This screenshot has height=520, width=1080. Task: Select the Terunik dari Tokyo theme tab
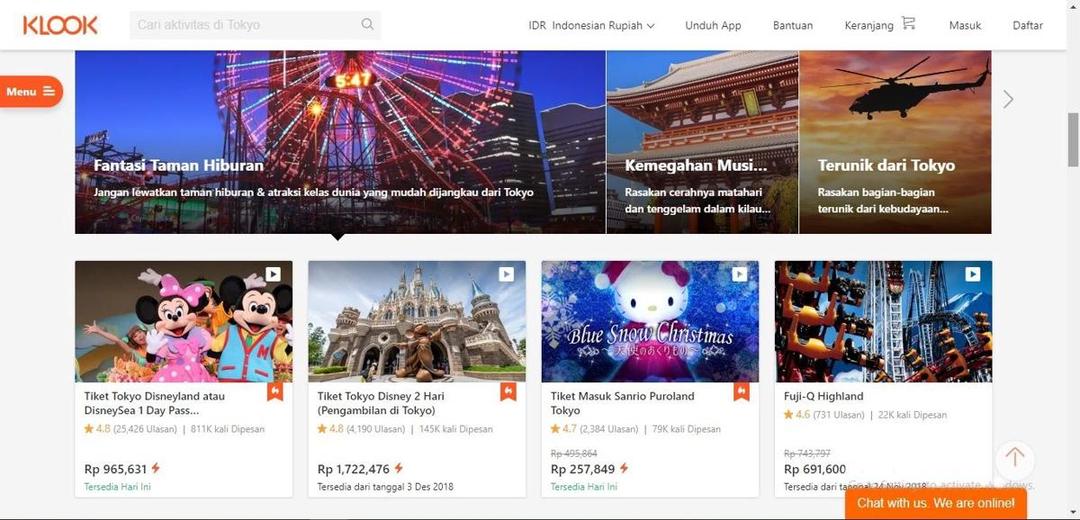pyautogui.click(x=895, y=142)
